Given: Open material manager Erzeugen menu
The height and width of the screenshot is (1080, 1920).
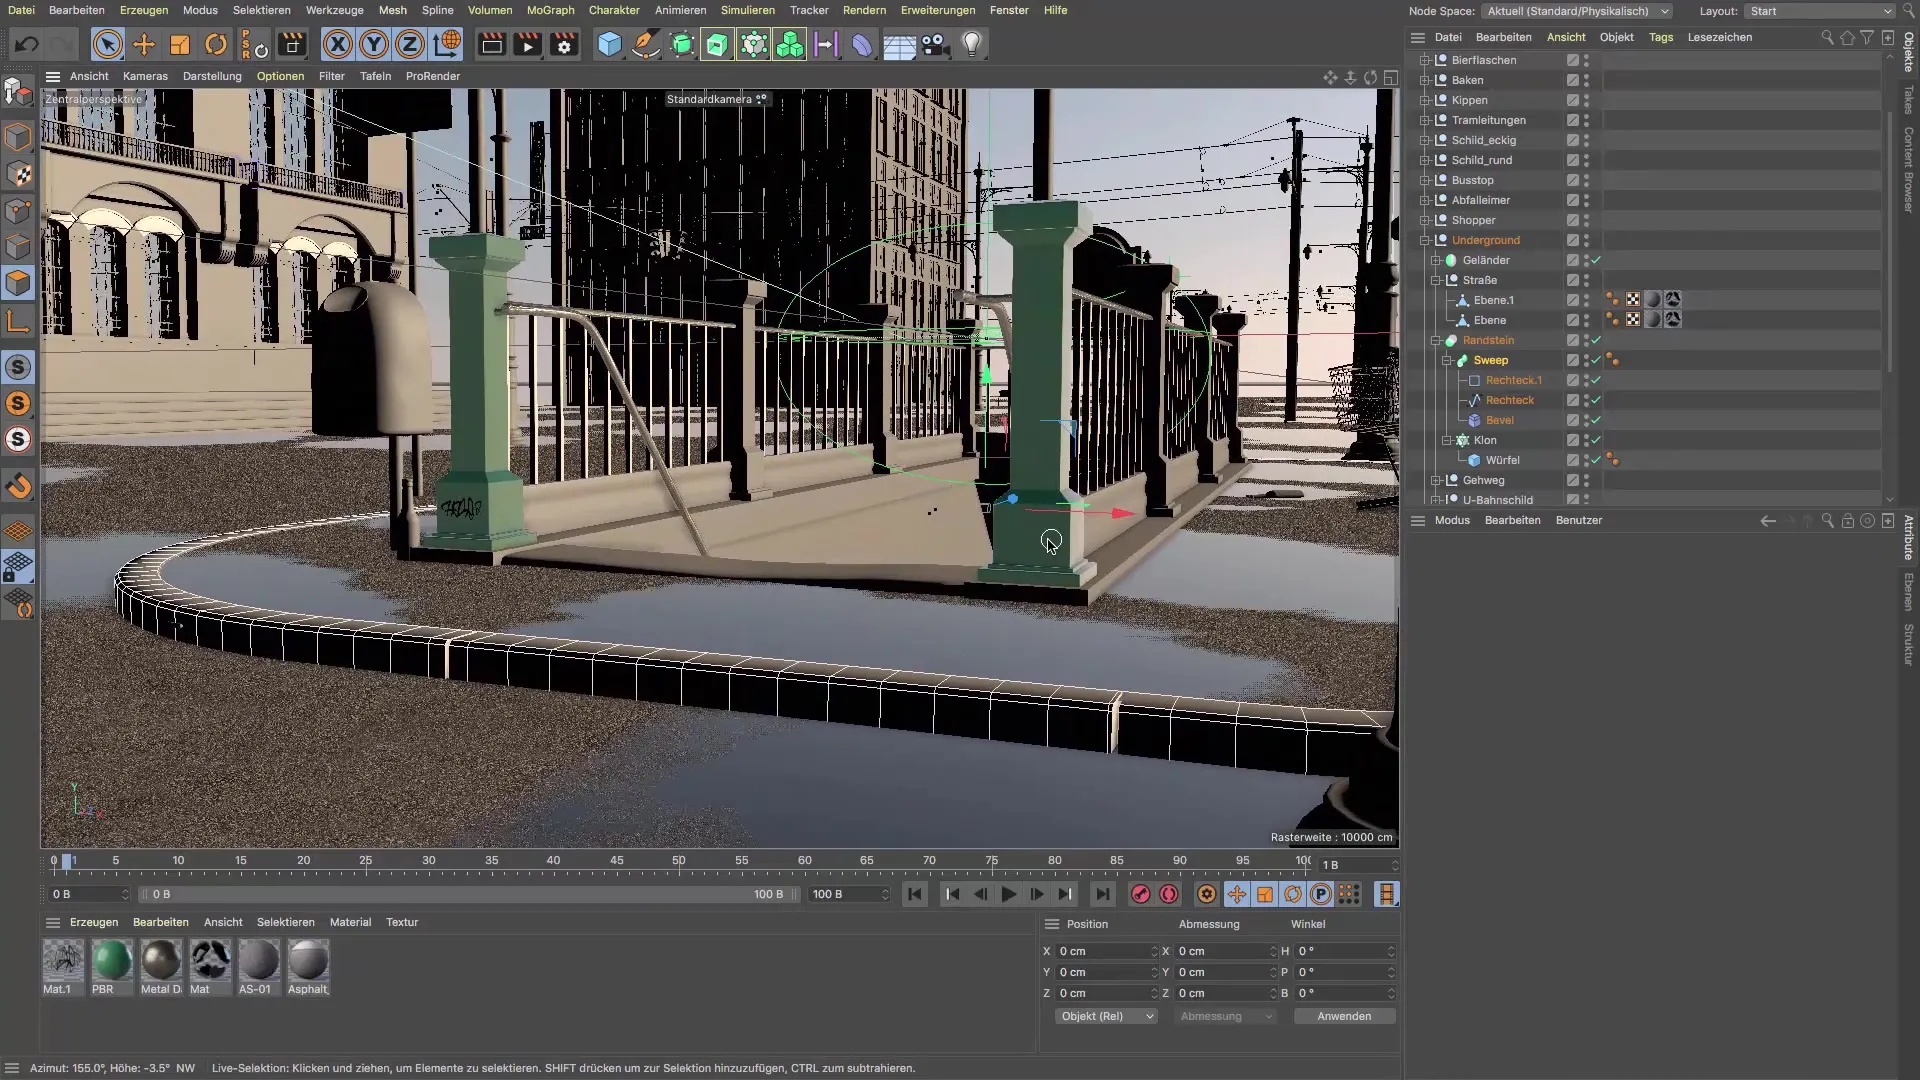Looking at the screenshot, I should tap(94, 922).
